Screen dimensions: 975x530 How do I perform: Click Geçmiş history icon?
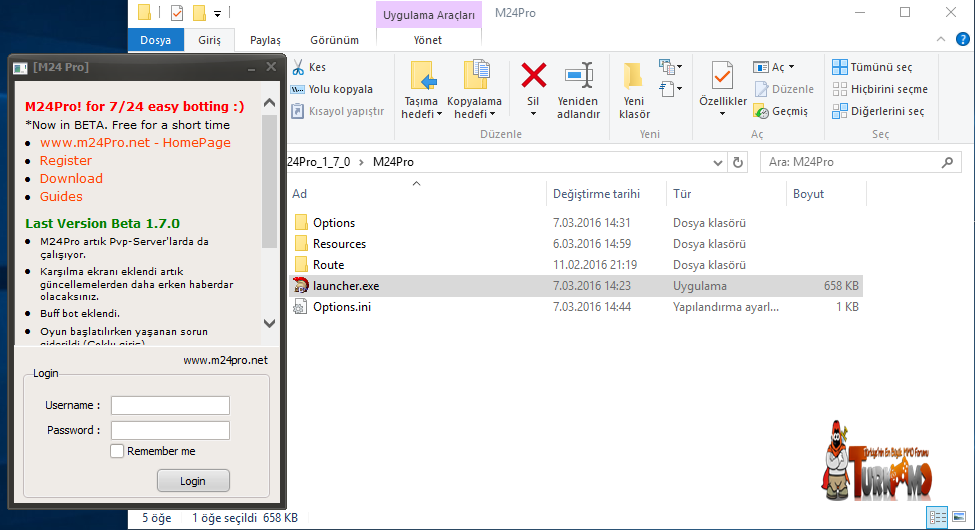point(761,111)
